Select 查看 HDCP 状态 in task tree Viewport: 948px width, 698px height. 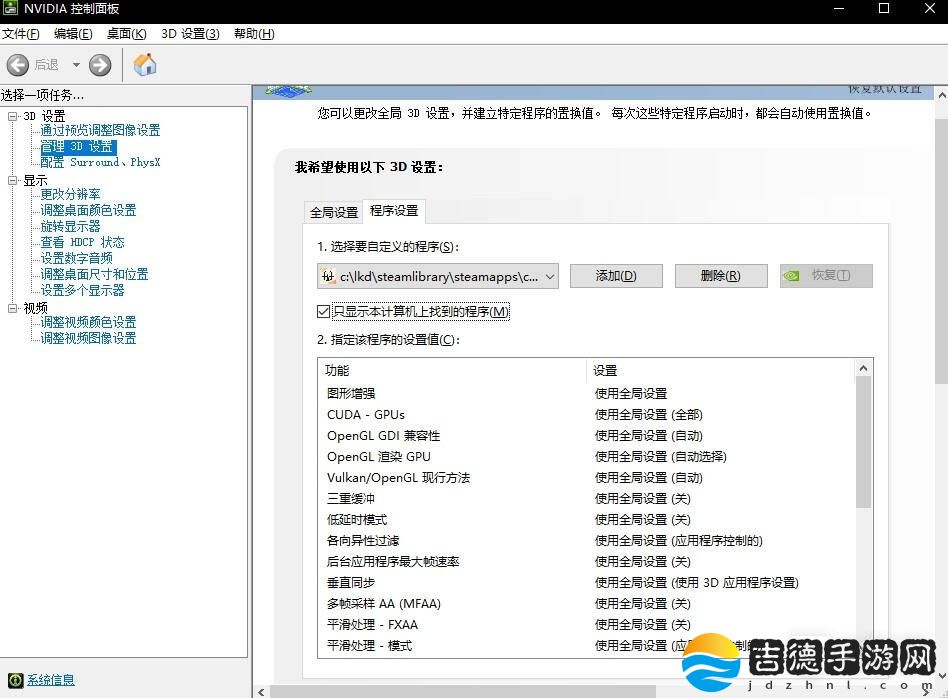(x=82, y=242)
